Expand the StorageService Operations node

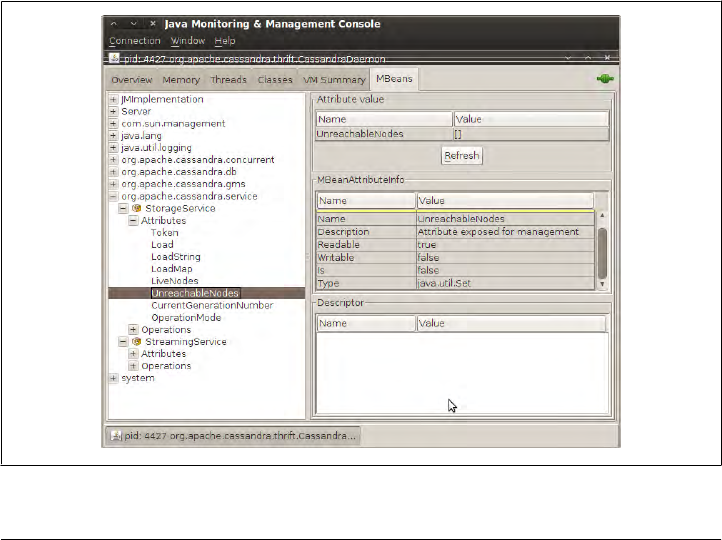pyautogui.click(x=133, y=330)
